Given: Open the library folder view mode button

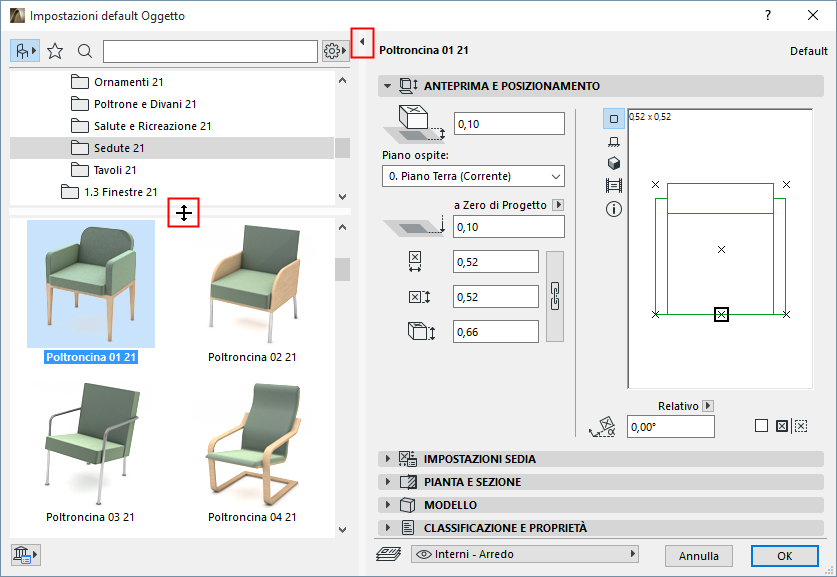Looking at the screenshot, I should coord(25,51).
